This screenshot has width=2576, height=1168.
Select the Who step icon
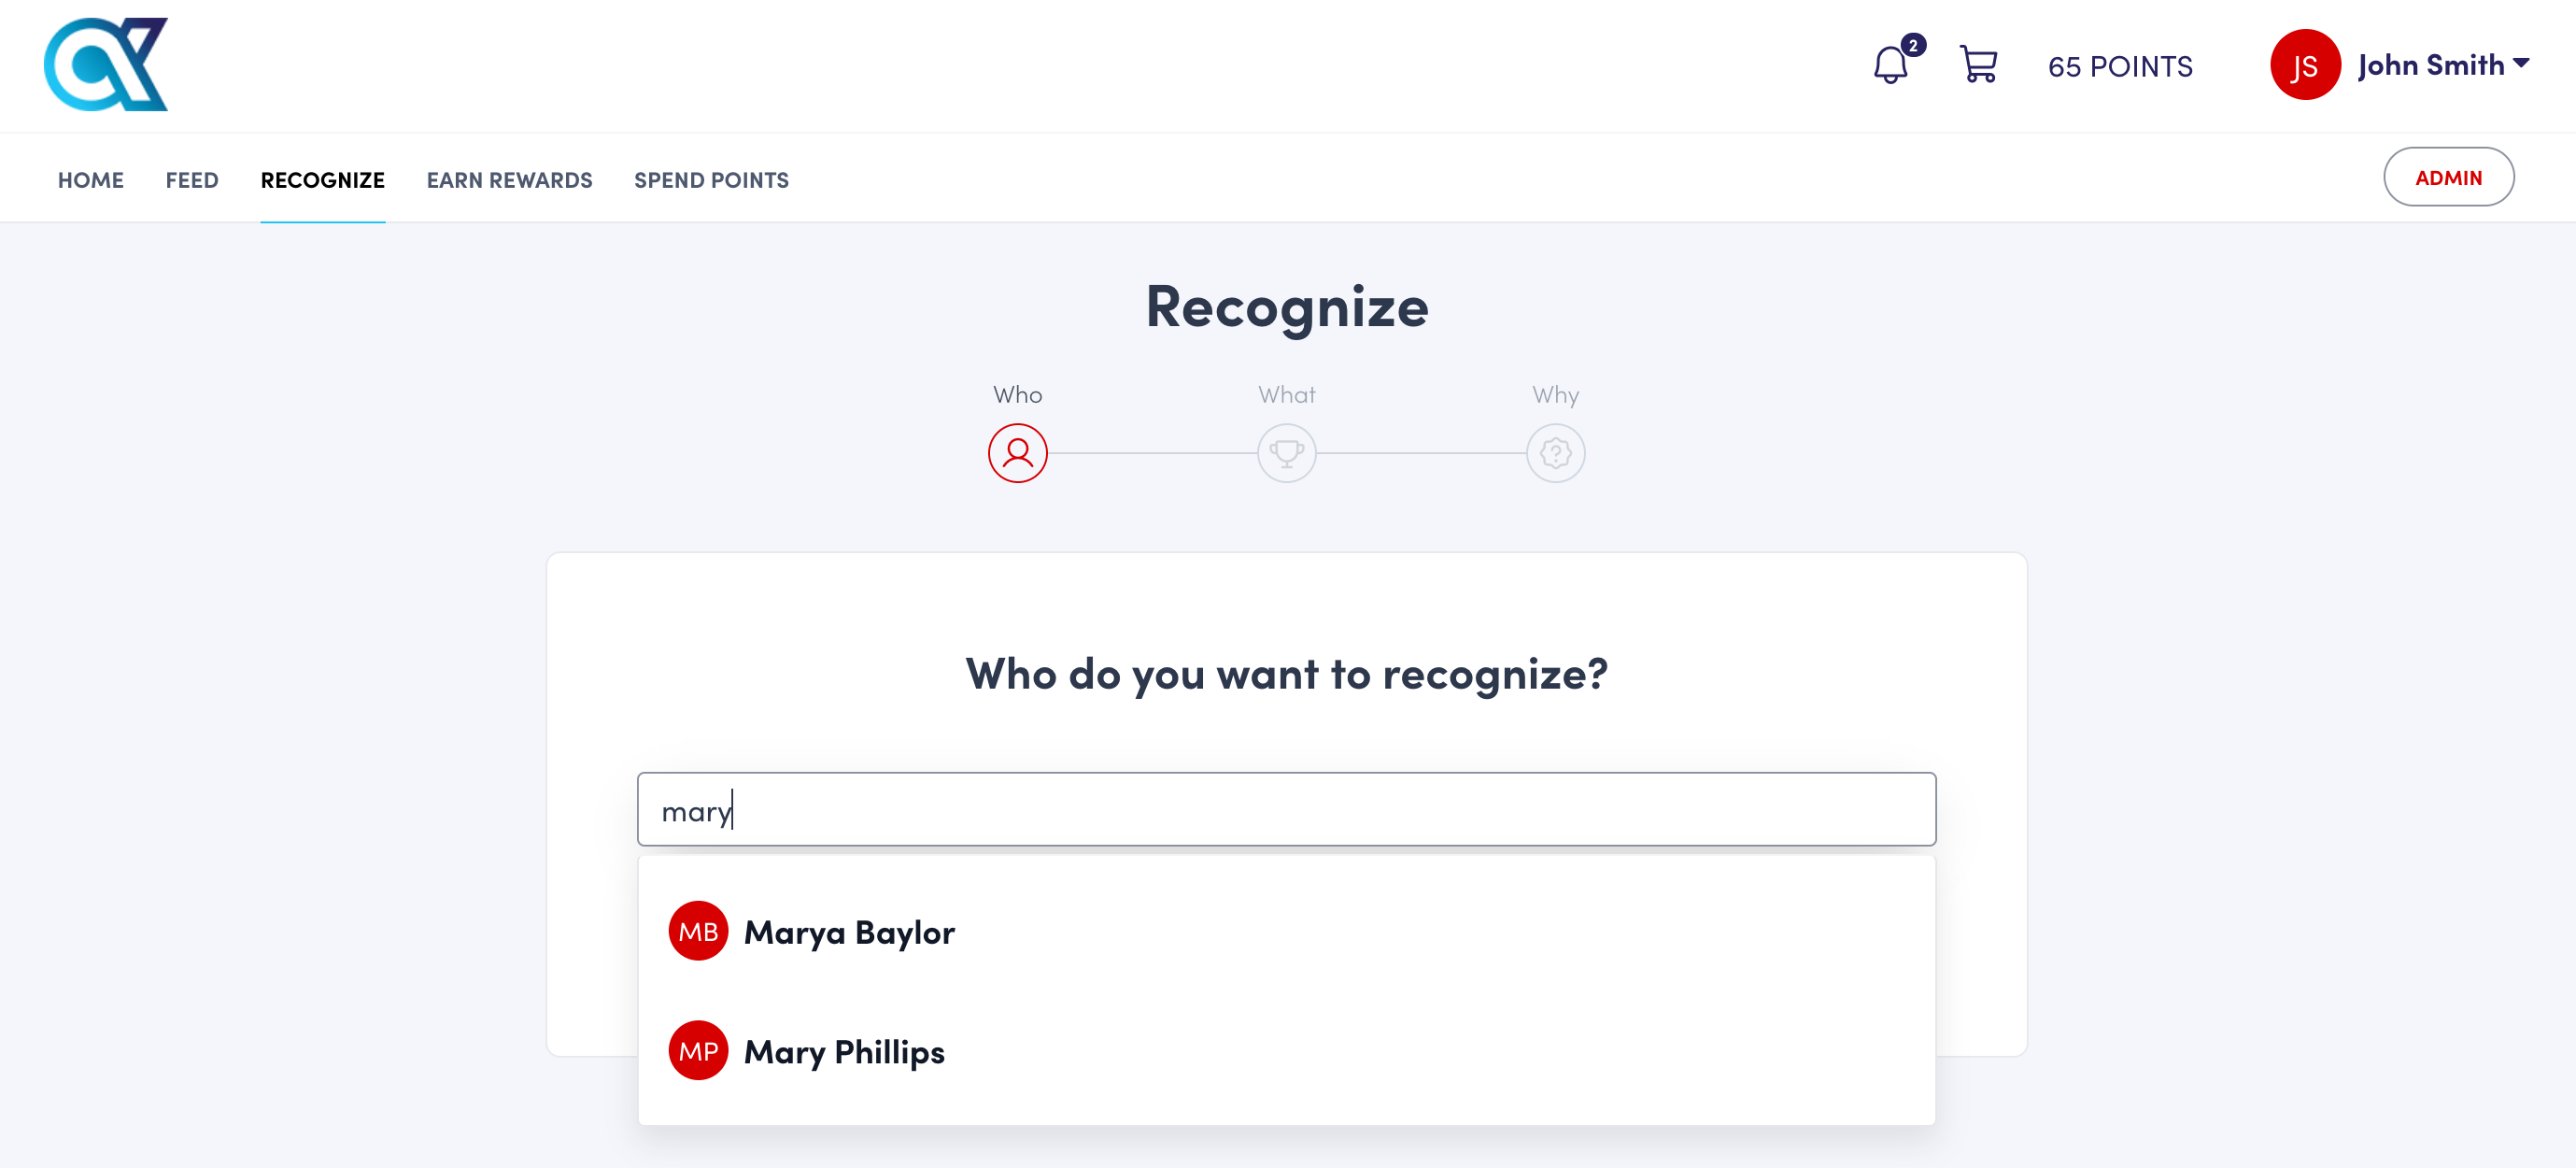point(1017,453)
